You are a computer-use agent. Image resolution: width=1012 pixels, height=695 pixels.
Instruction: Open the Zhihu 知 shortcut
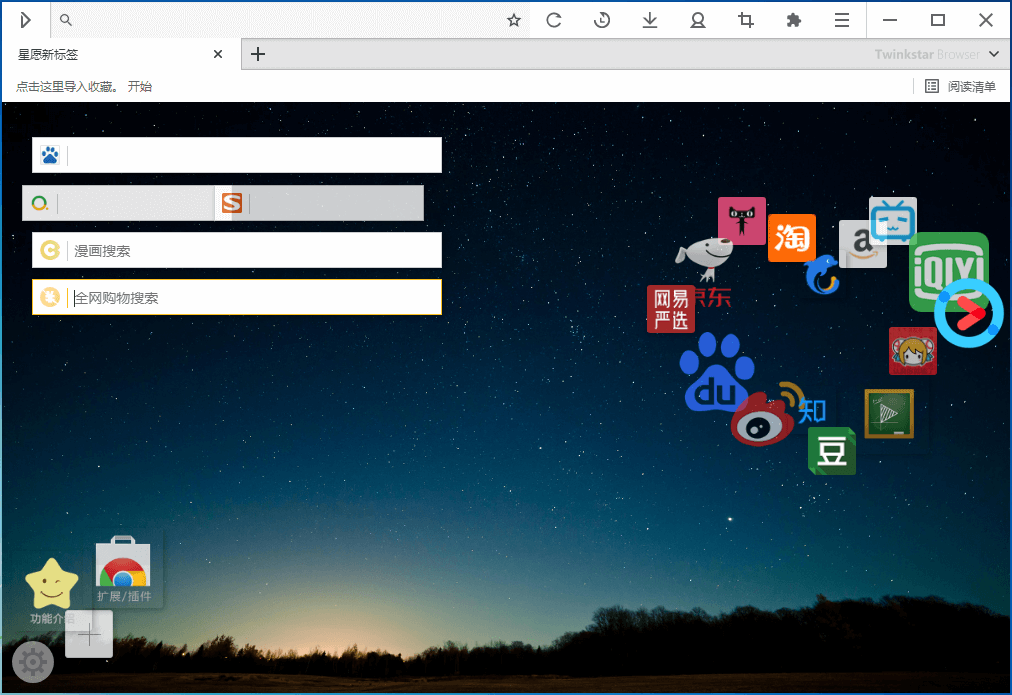[813, 410]
